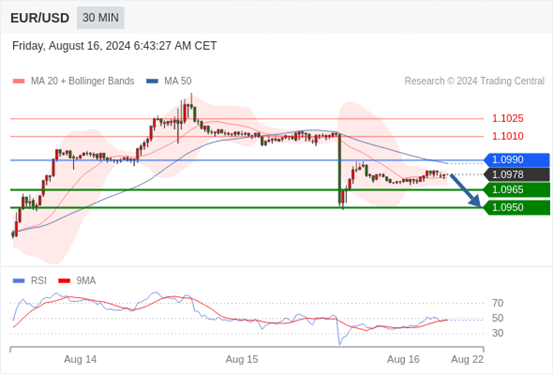This screenshot has width=553, height=375.
Task: Click the Research © 2024 Trading Central credit
Action: (x=474, y=81)
